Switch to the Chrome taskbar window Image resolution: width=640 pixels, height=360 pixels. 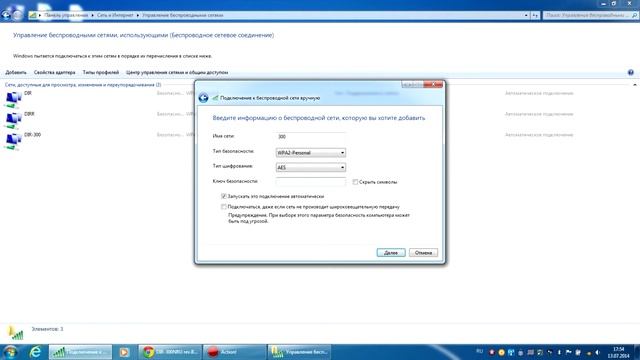169,352
